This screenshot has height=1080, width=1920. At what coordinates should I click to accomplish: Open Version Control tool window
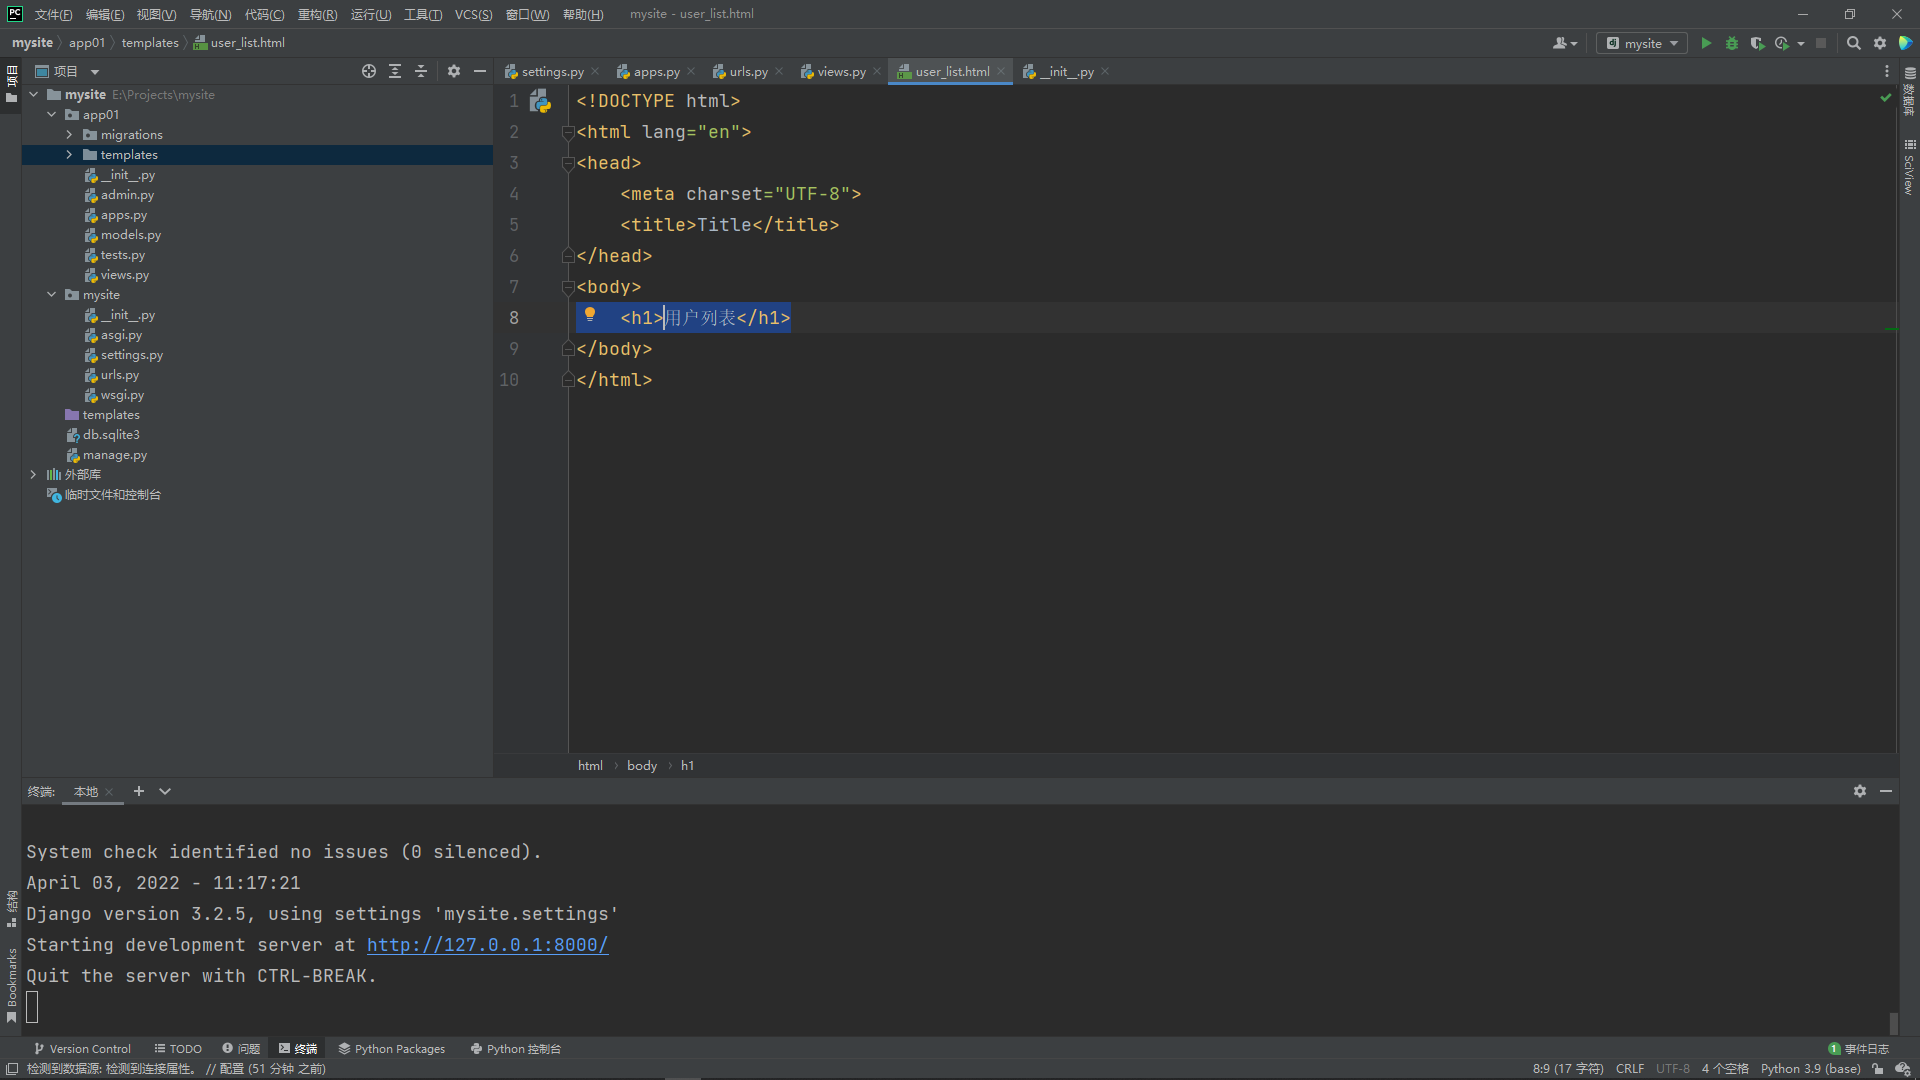tap(82, 1049)
